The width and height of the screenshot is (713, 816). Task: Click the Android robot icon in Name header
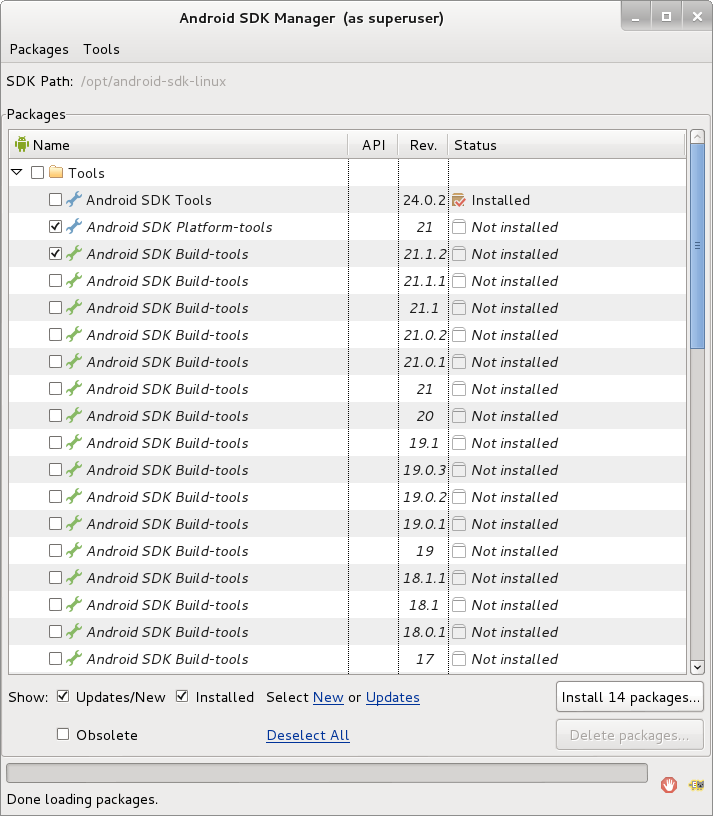tap(22, 144)
